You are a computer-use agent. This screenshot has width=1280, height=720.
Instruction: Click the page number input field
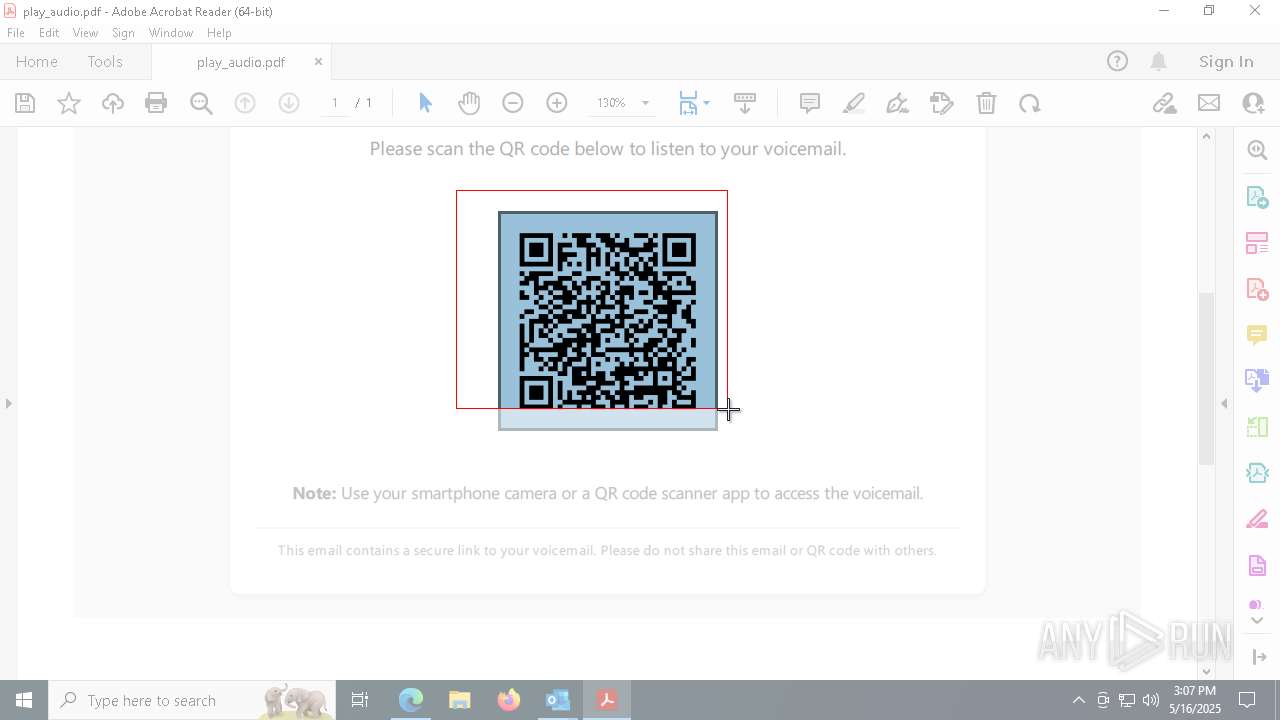(334, 103)
